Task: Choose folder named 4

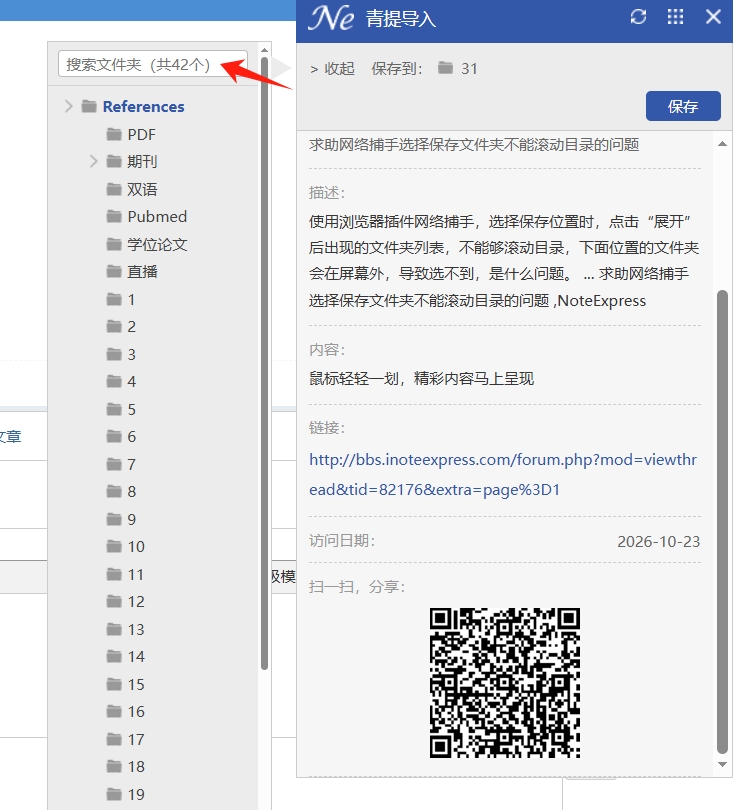Action: [131, 381]
